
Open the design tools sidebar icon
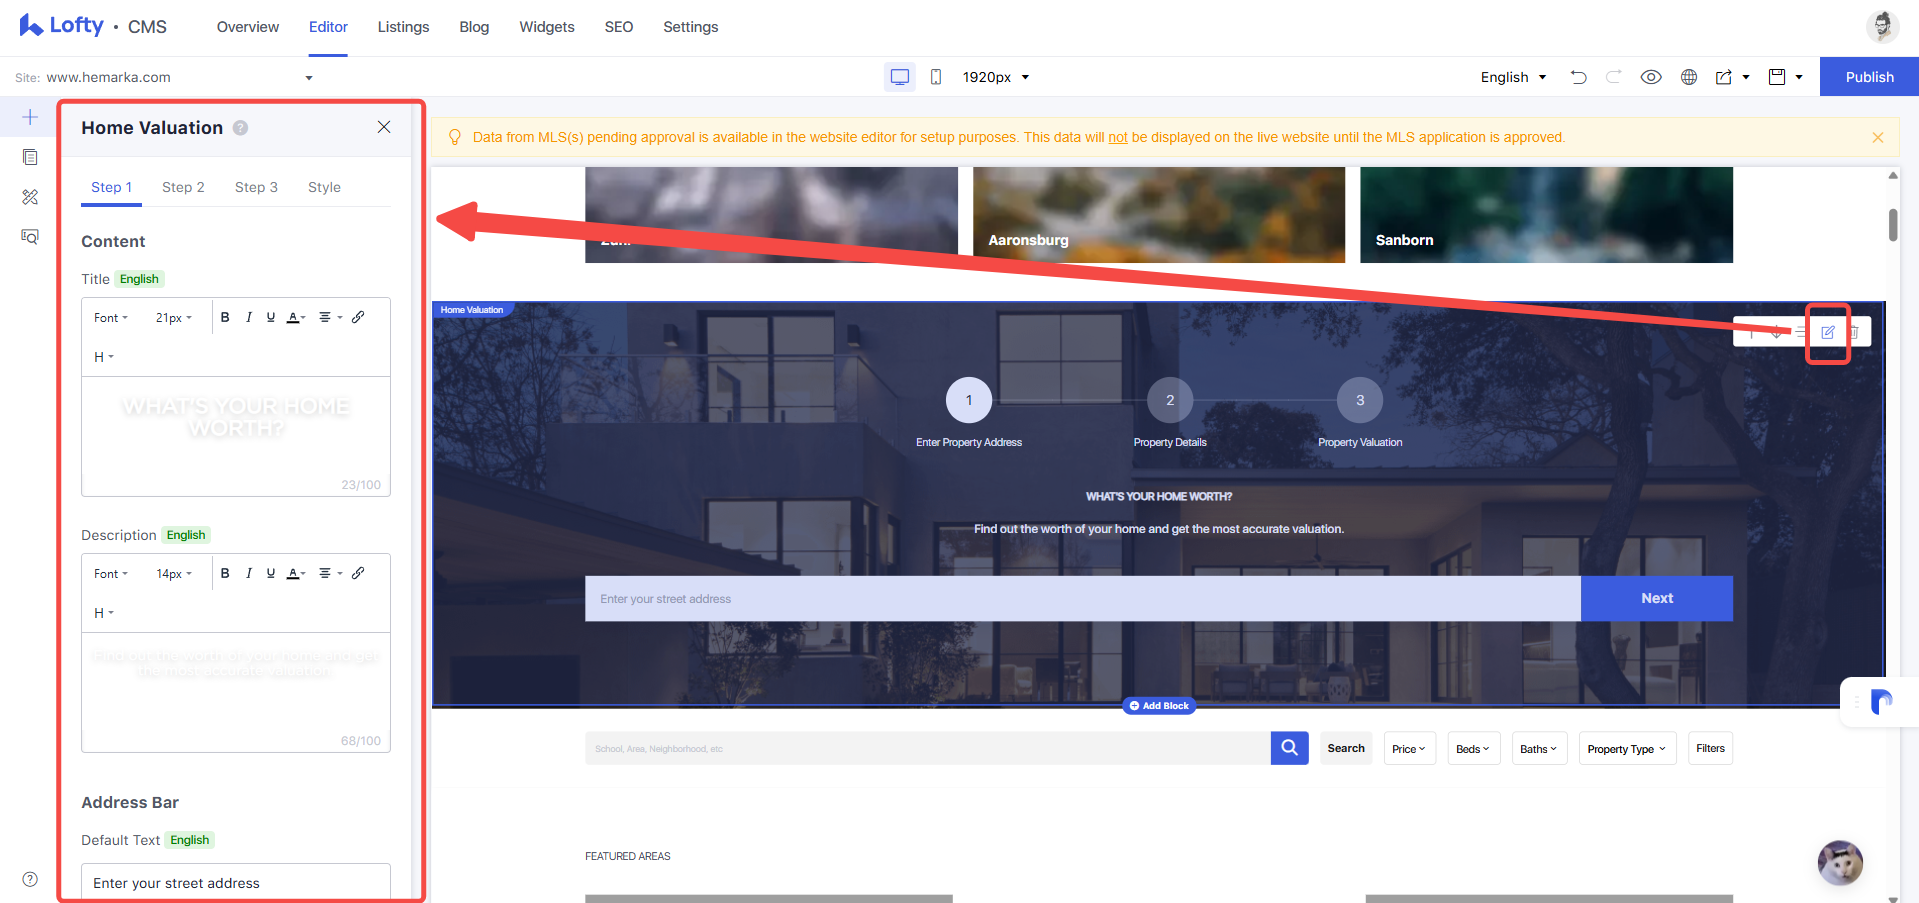click(x=30, y=197)
